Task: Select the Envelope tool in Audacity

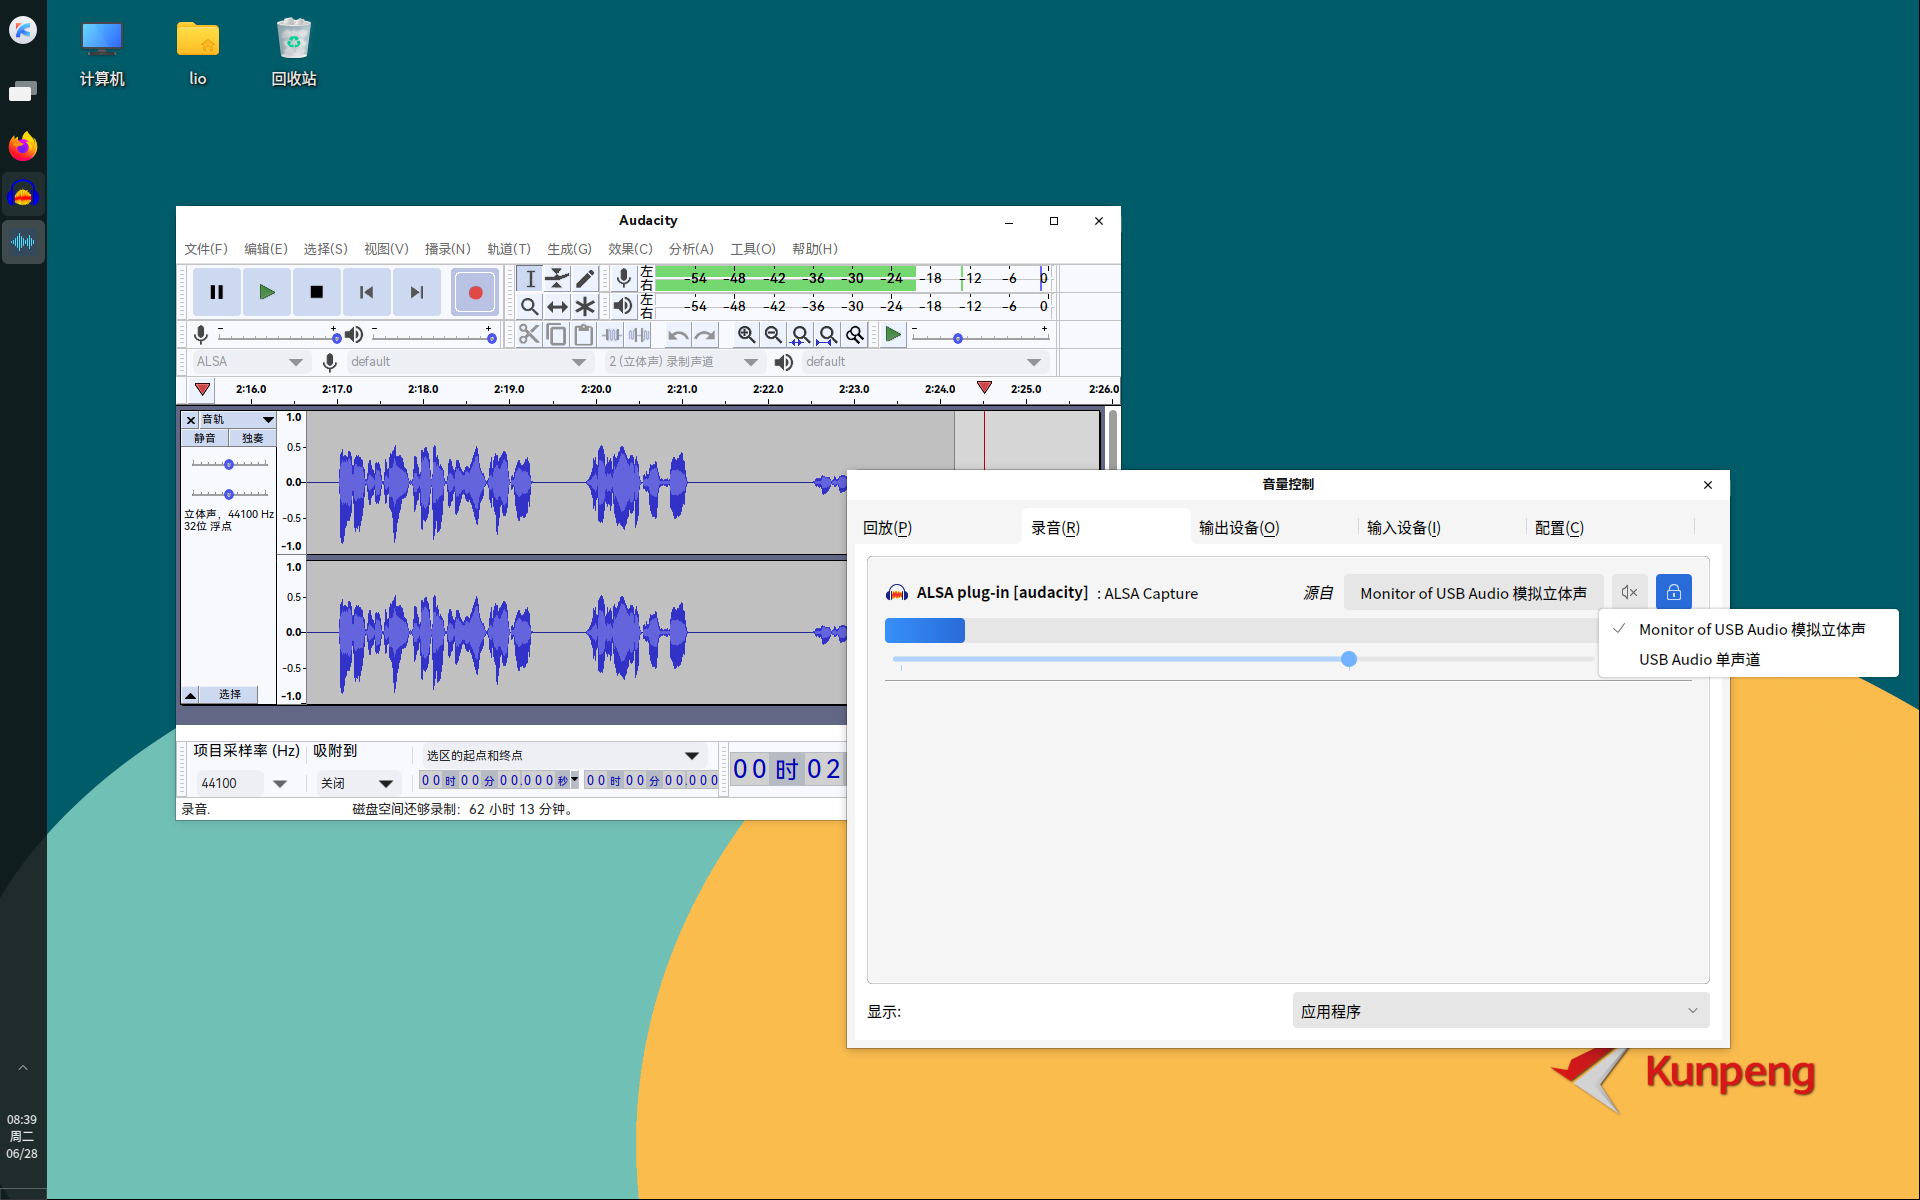Action: coord(557,278)
